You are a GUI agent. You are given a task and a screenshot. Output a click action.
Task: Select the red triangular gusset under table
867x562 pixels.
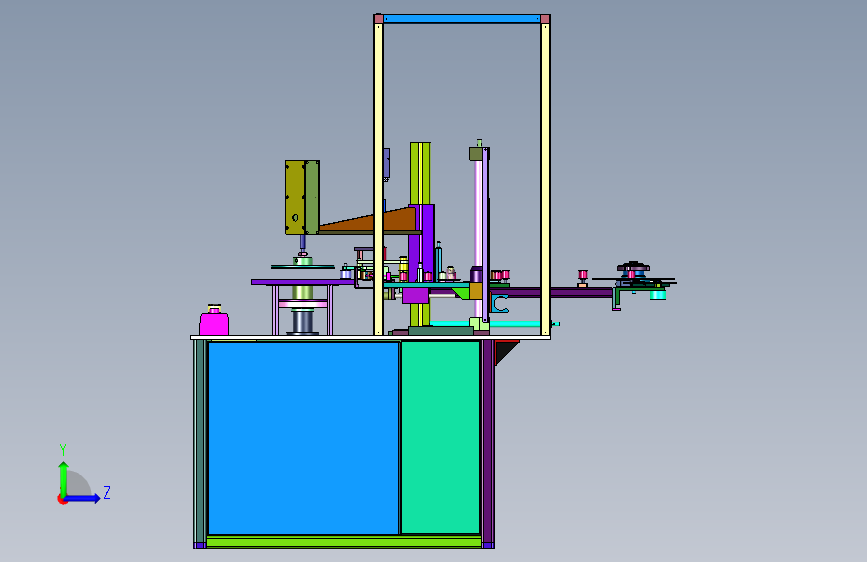click(x=505, y=352)
